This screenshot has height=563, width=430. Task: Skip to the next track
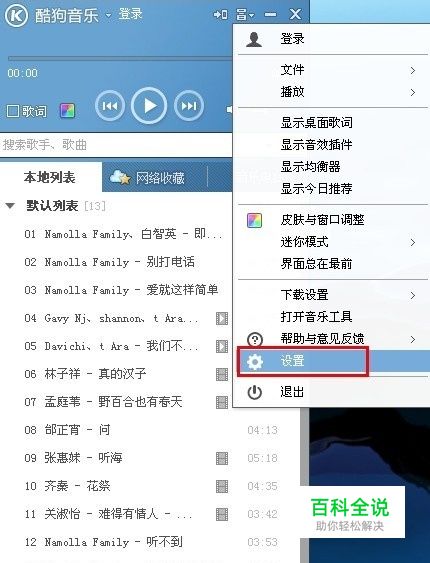(189, 106)
